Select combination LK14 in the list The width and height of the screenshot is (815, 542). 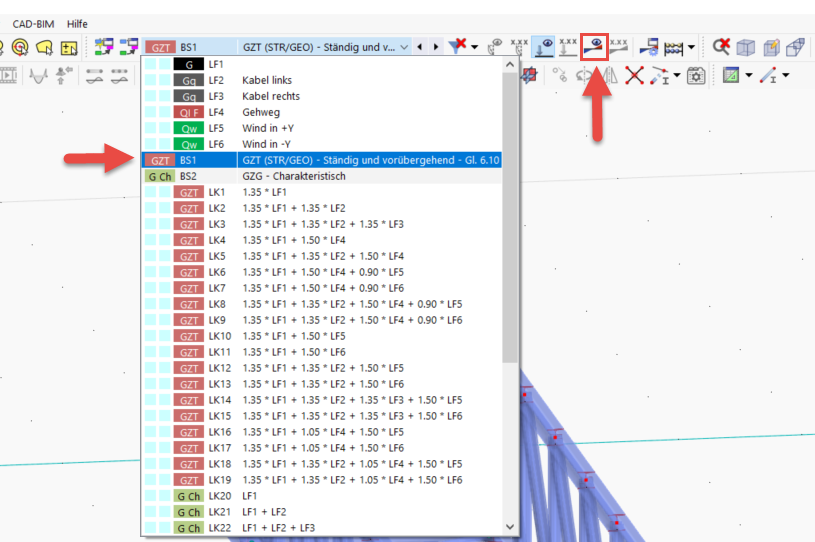[322, 400]
